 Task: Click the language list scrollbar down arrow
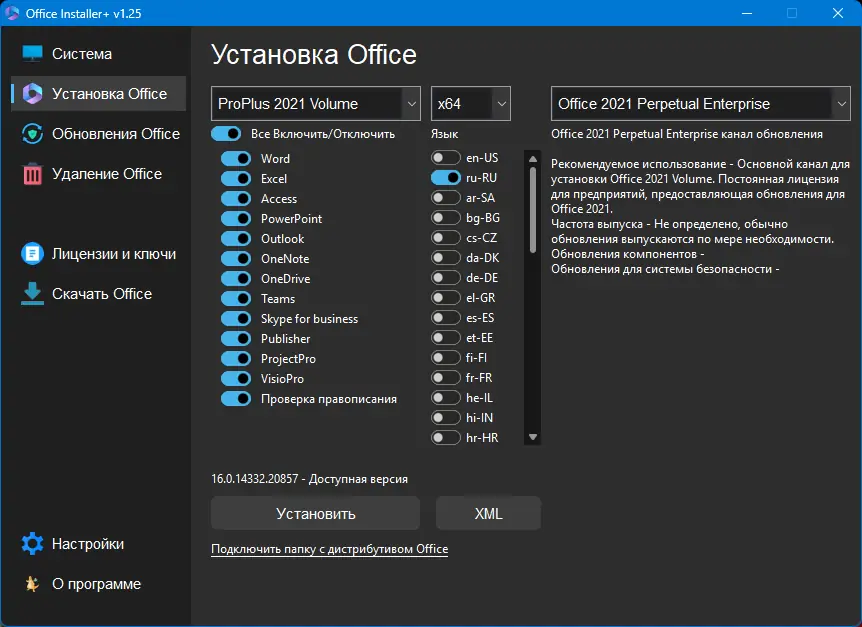click(533, 437)
